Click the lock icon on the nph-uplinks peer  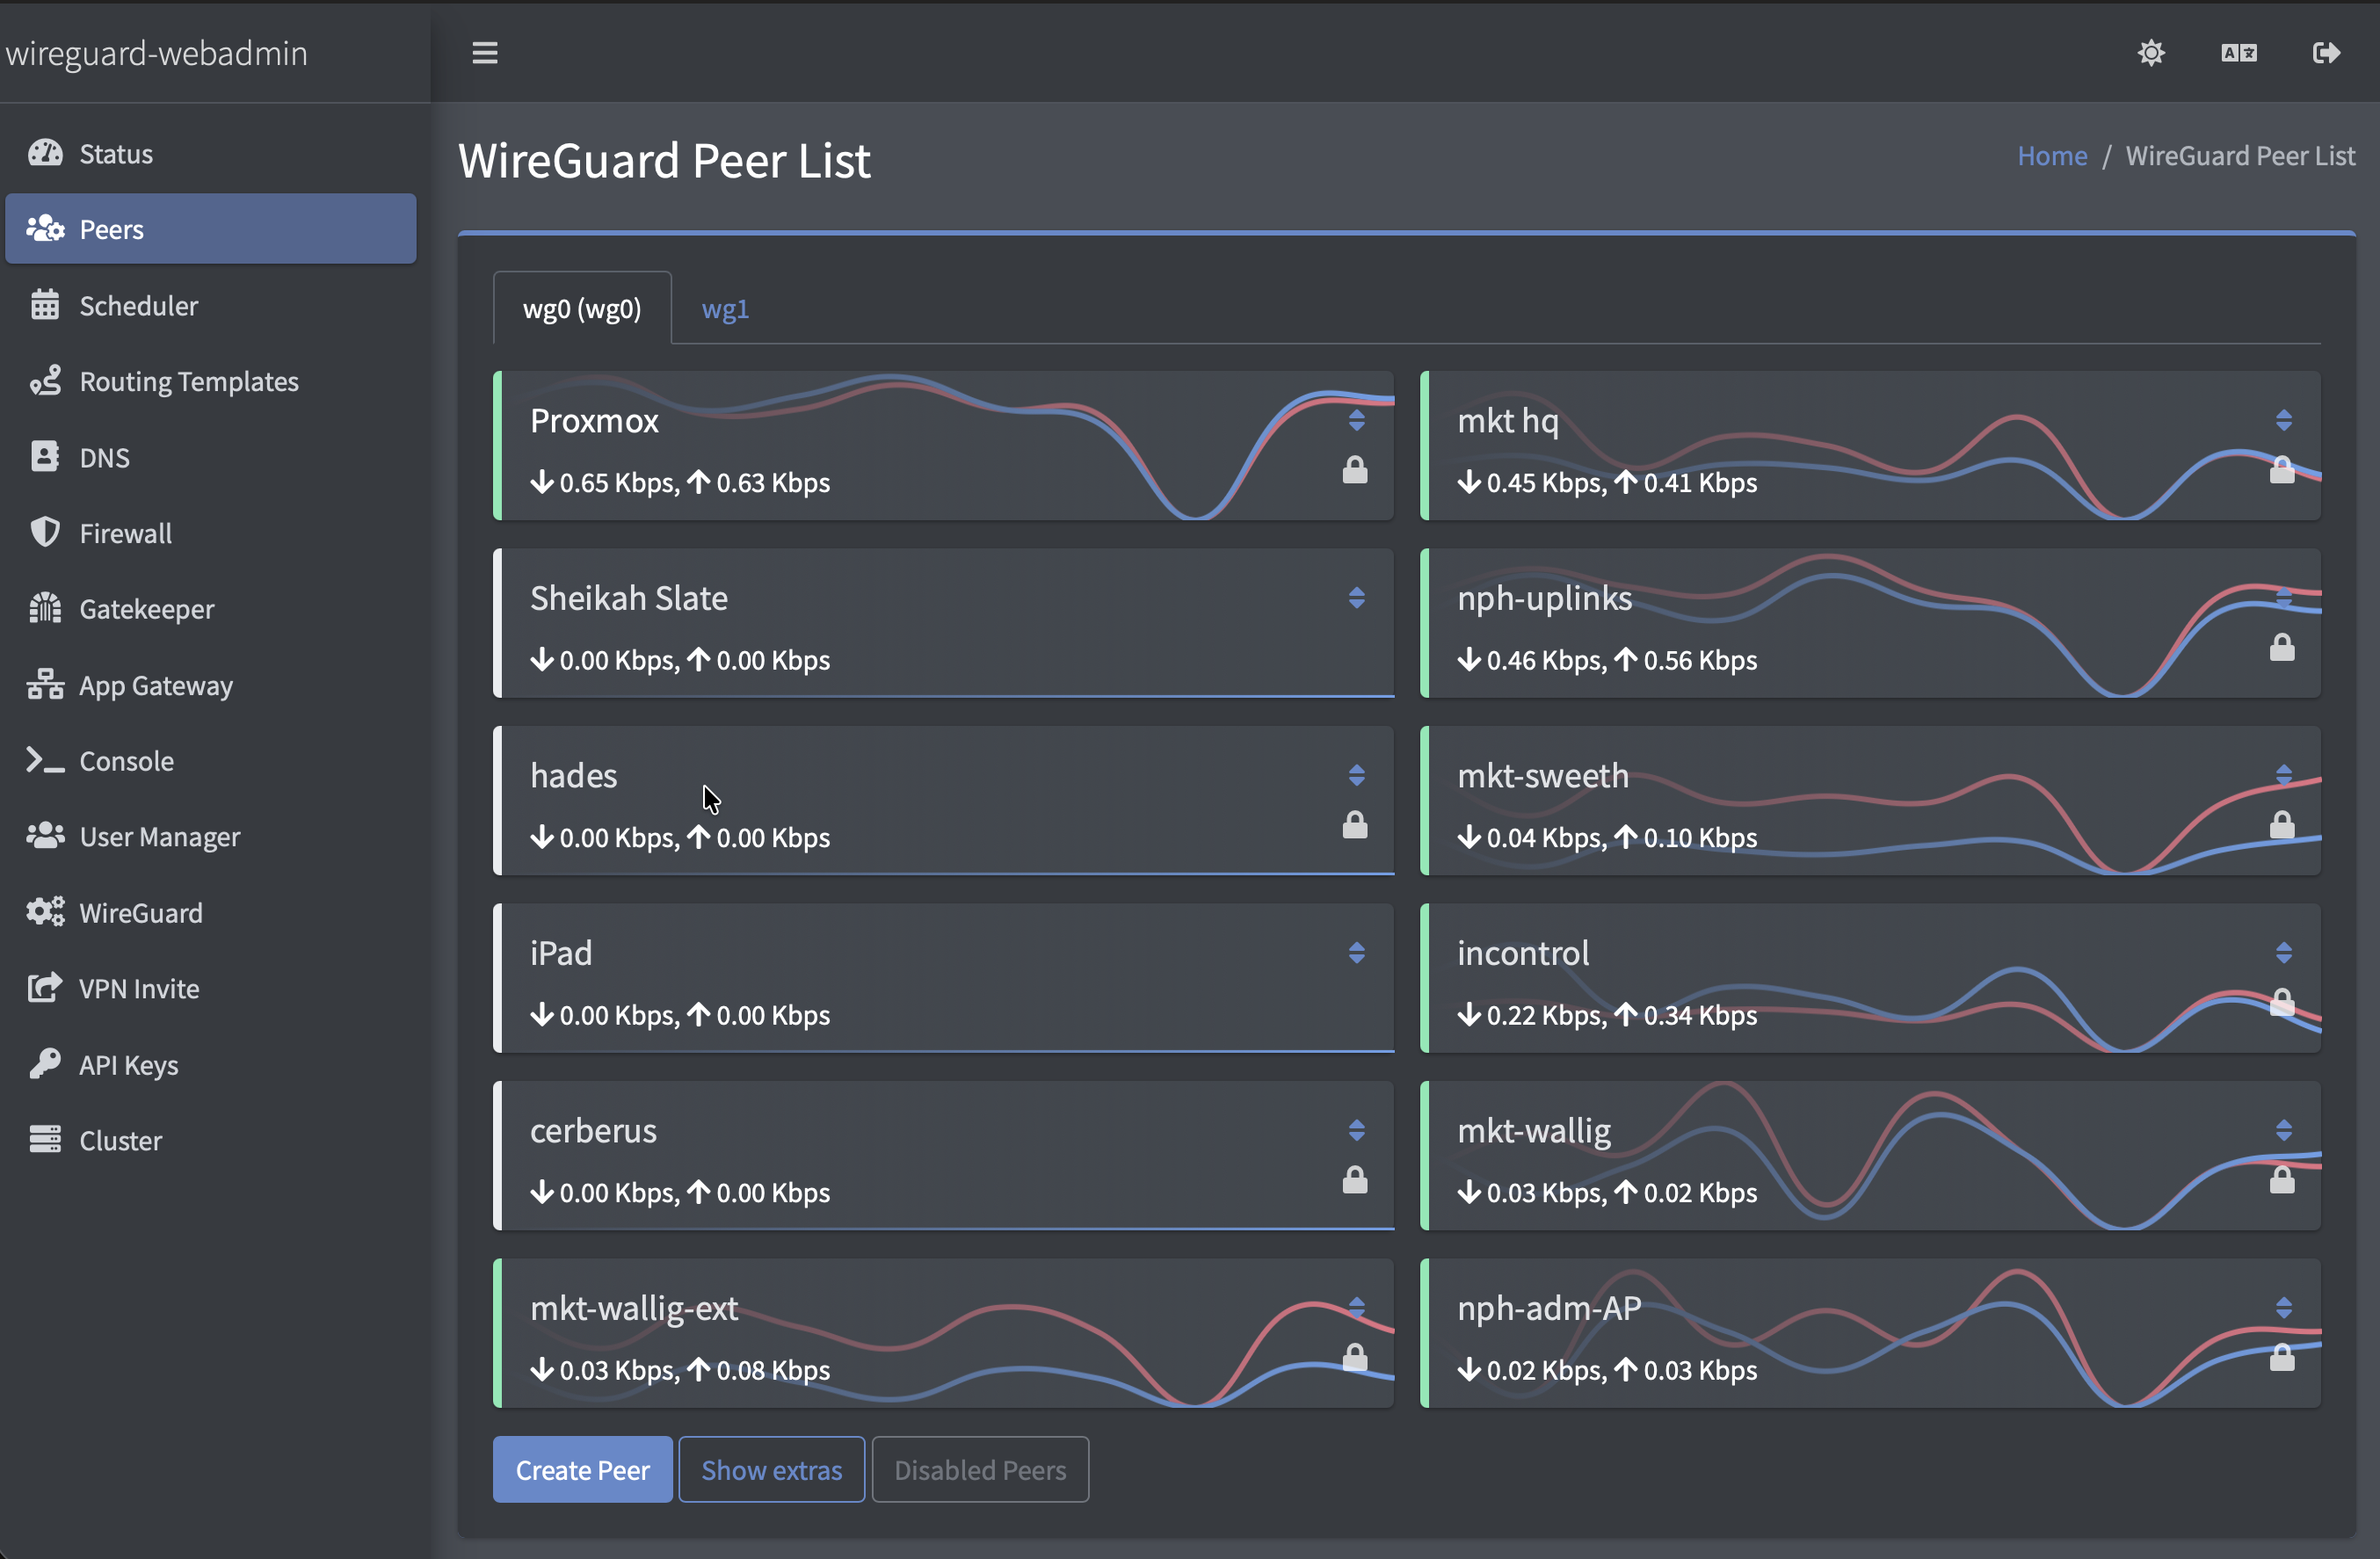click(2283, 647)
